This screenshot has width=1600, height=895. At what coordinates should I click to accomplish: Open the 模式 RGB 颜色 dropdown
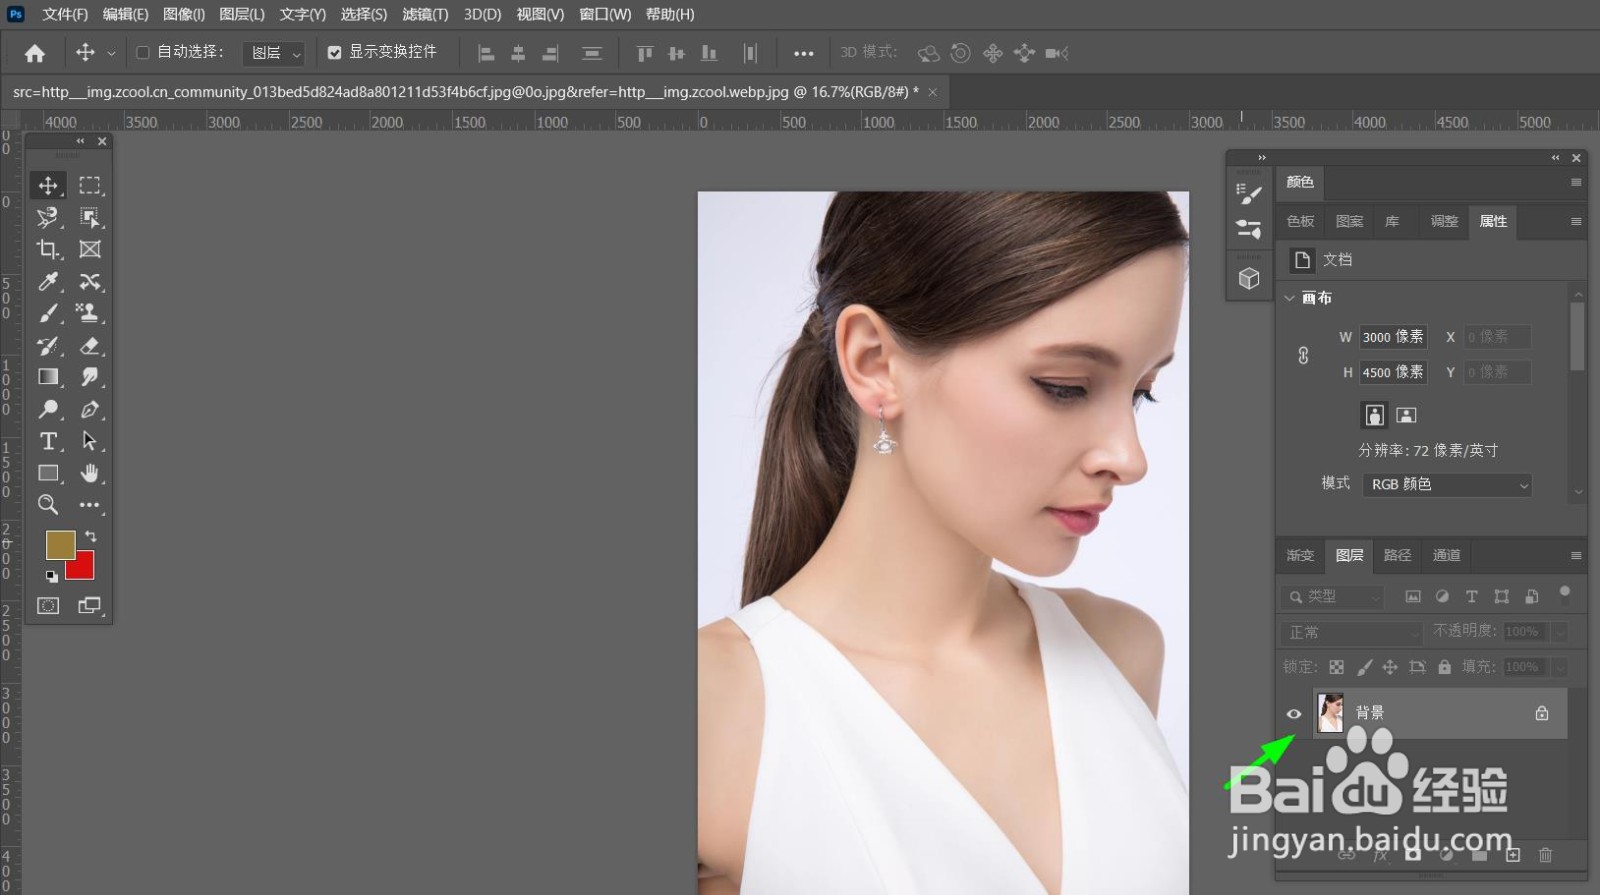(x=1447, y=485)
